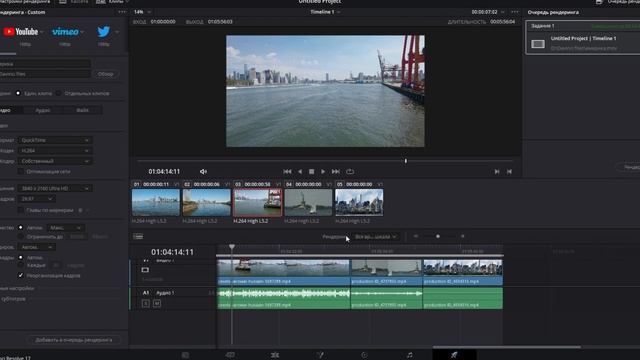Viewport: 640px width, 360px height.
Task: Select the single clip radio button
Action: [18, 93]
